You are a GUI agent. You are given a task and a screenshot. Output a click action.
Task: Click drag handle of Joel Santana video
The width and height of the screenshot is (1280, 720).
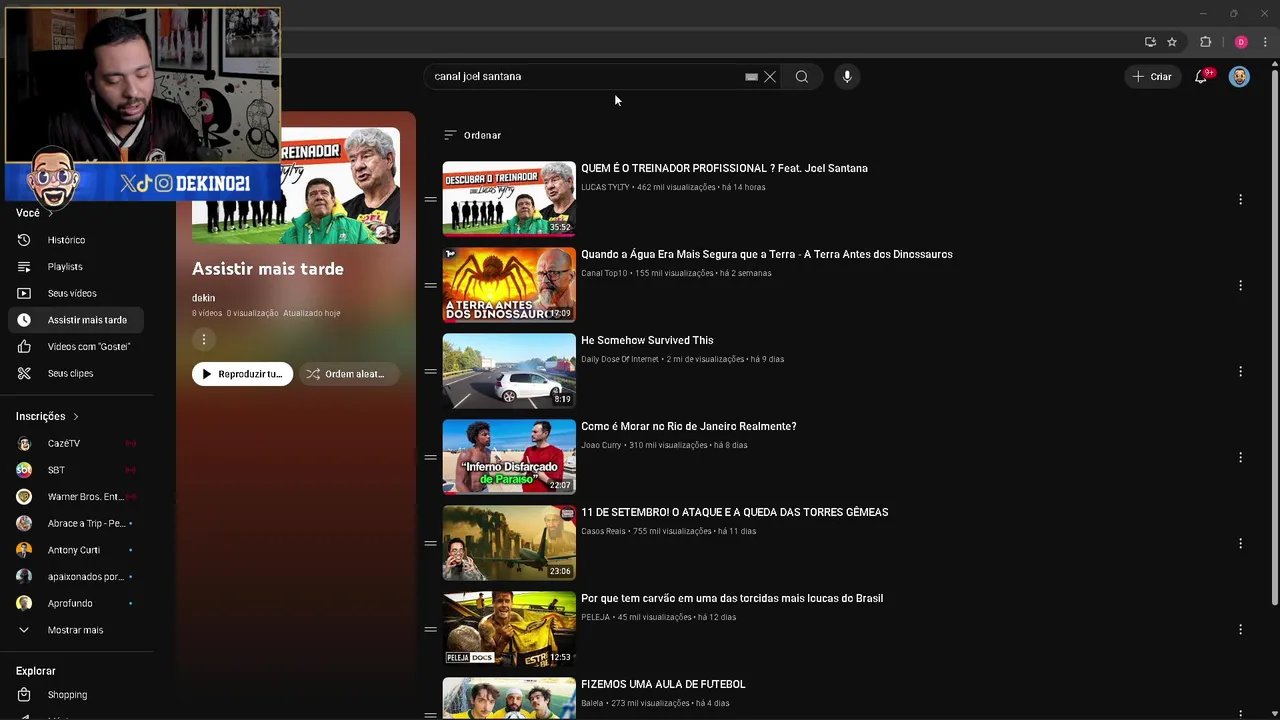pyautogui.click(x=430, y=200)
